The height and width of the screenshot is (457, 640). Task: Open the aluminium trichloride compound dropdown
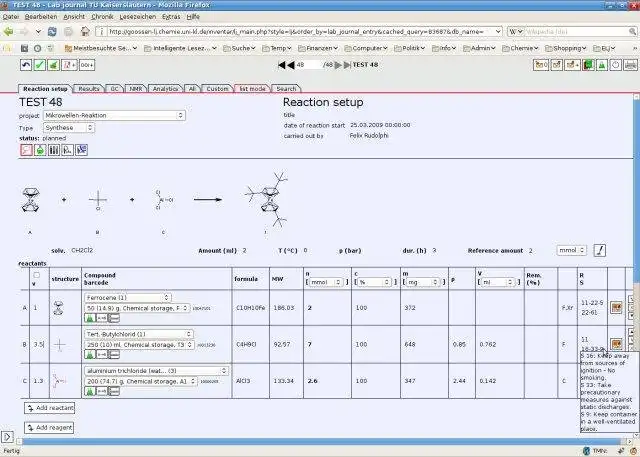click(x=157, y=370)
